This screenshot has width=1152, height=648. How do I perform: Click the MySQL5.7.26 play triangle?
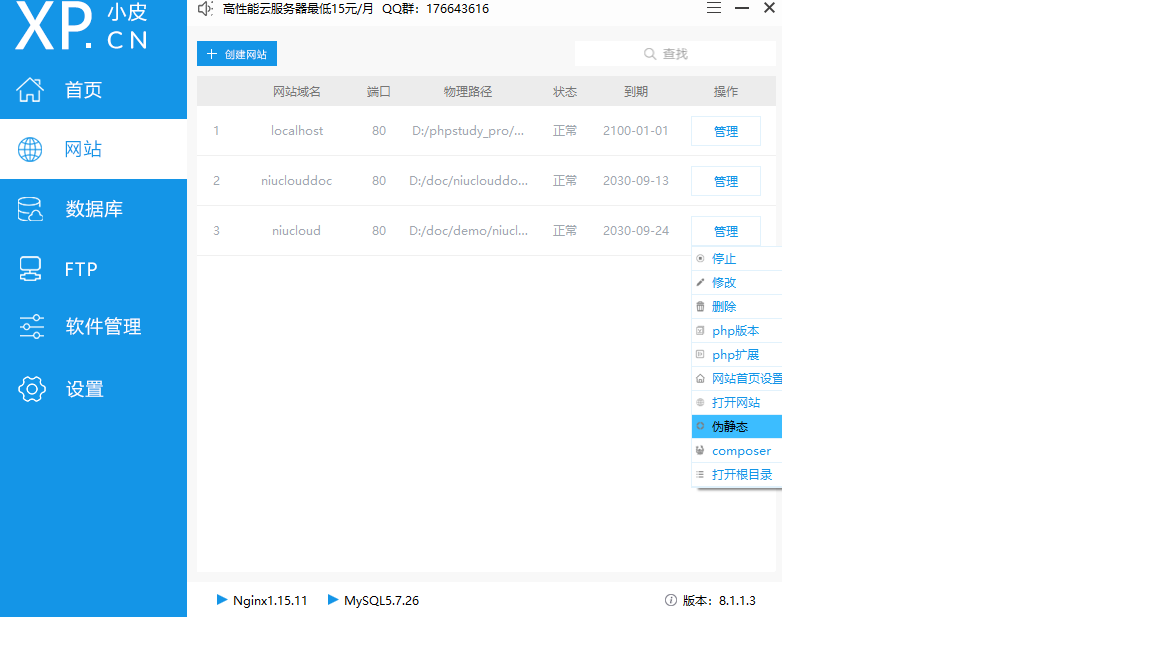click(x=333, y=600)
